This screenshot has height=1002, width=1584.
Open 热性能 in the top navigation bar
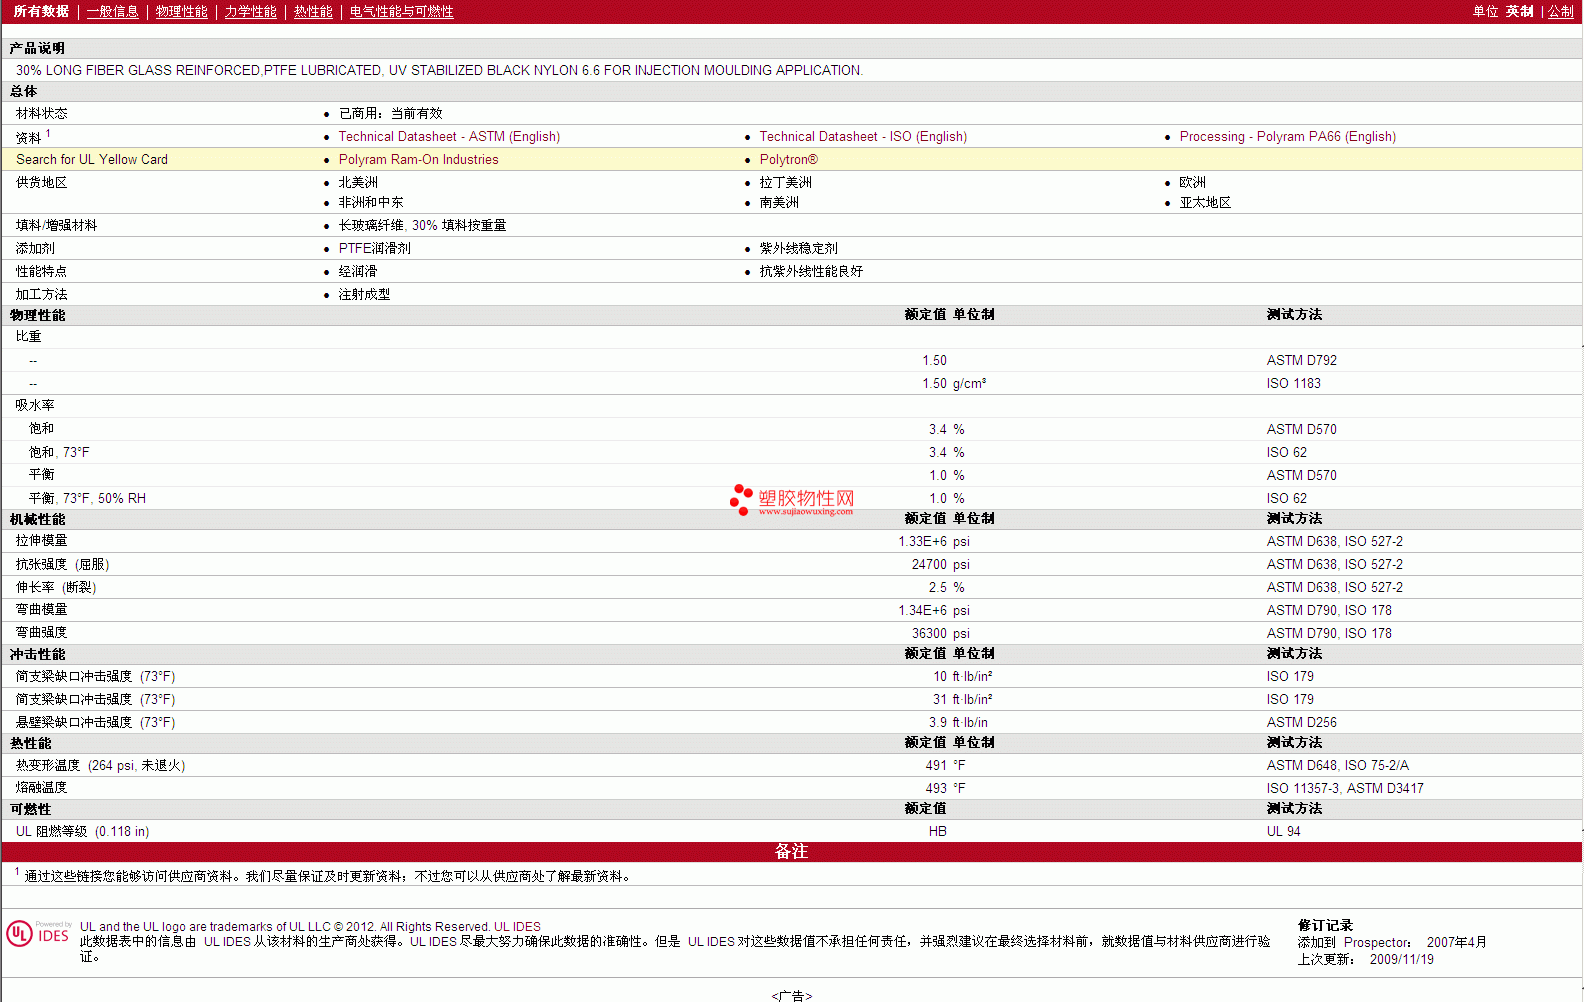click(313, 12)
